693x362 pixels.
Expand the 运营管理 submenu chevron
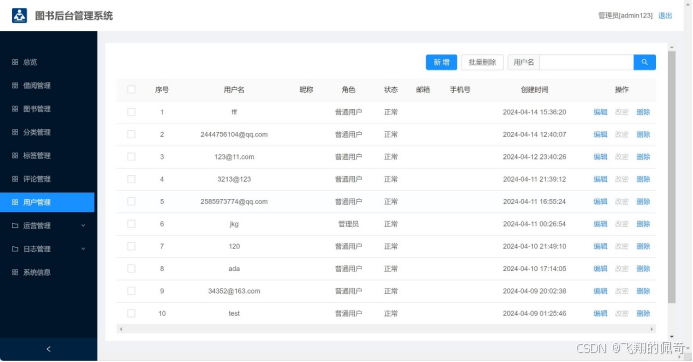[x=83, y=225]
